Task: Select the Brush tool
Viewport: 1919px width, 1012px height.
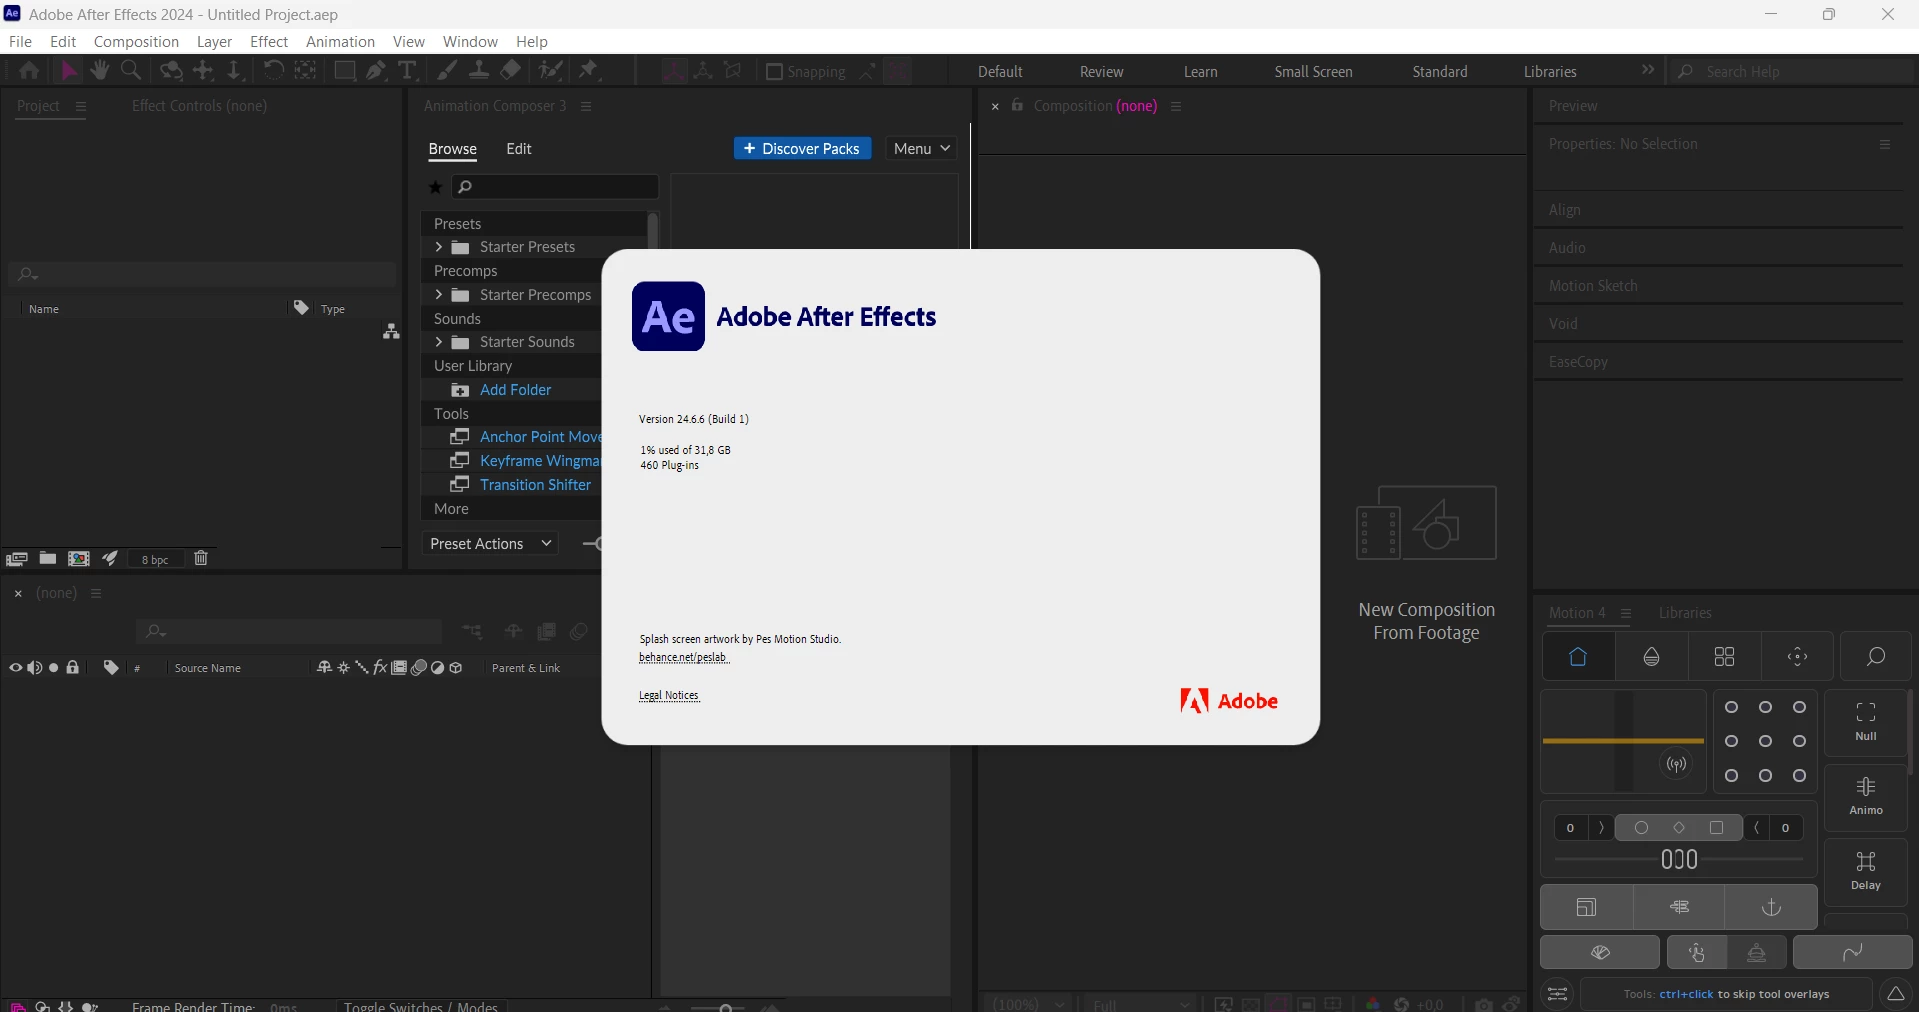Action: tap(447, 71)
